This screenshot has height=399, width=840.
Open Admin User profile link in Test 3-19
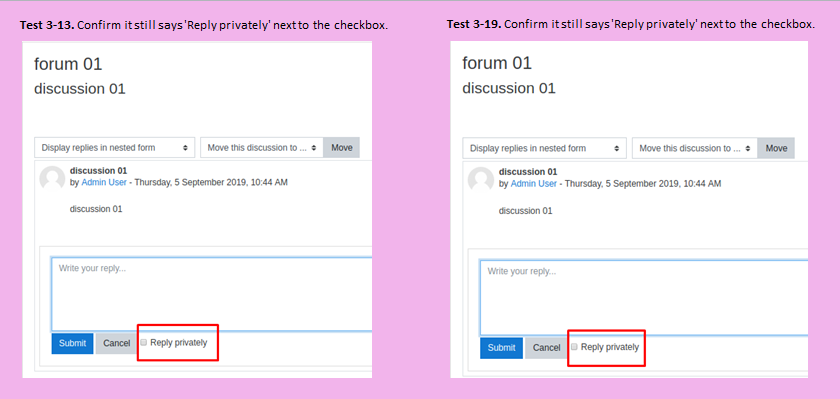[x=534, y=183]
